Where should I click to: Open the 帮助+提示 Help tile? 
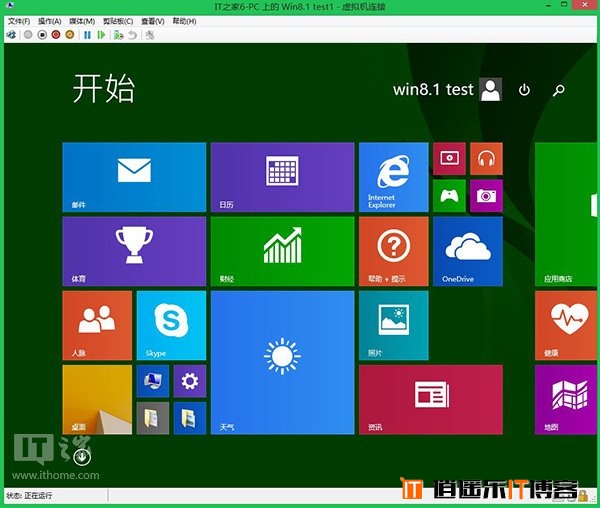[393, 251]
